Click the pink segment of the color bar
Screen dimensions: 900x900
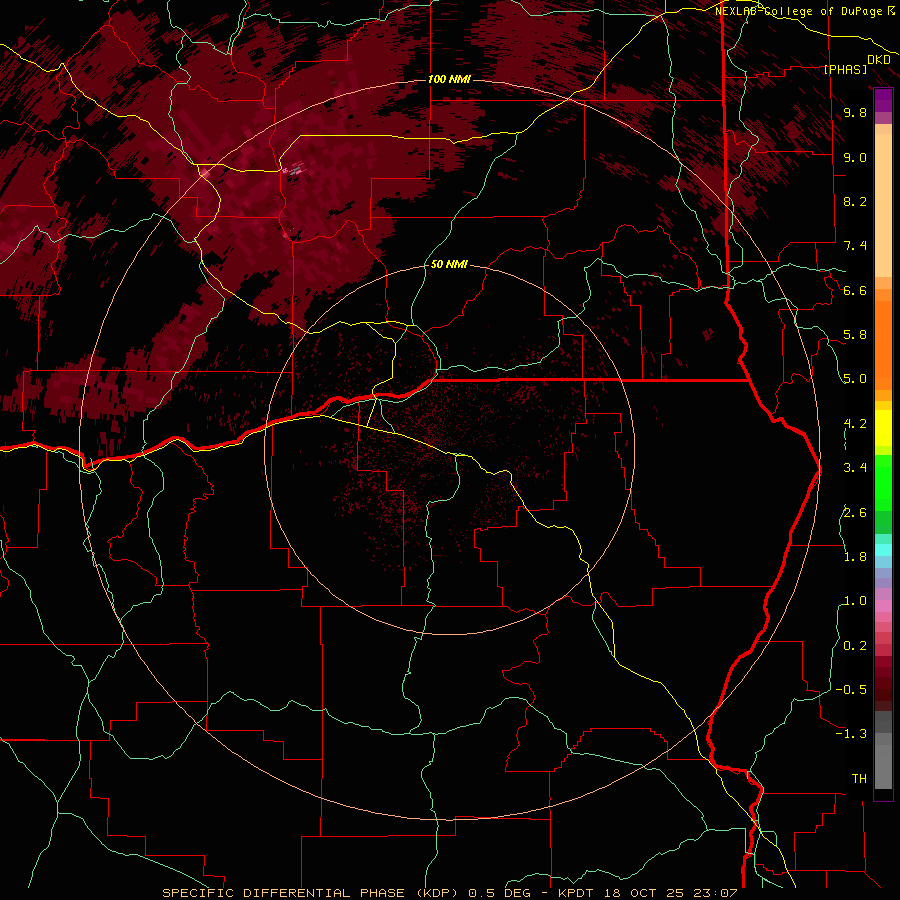tap(883, 606)
